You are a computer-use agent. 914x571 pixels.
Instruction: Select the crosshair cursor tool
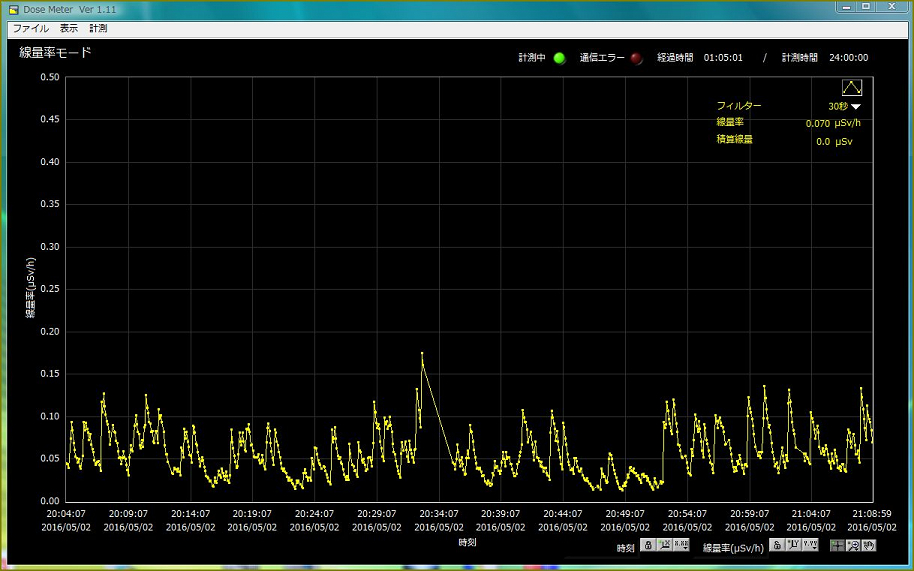click(837, 546)
